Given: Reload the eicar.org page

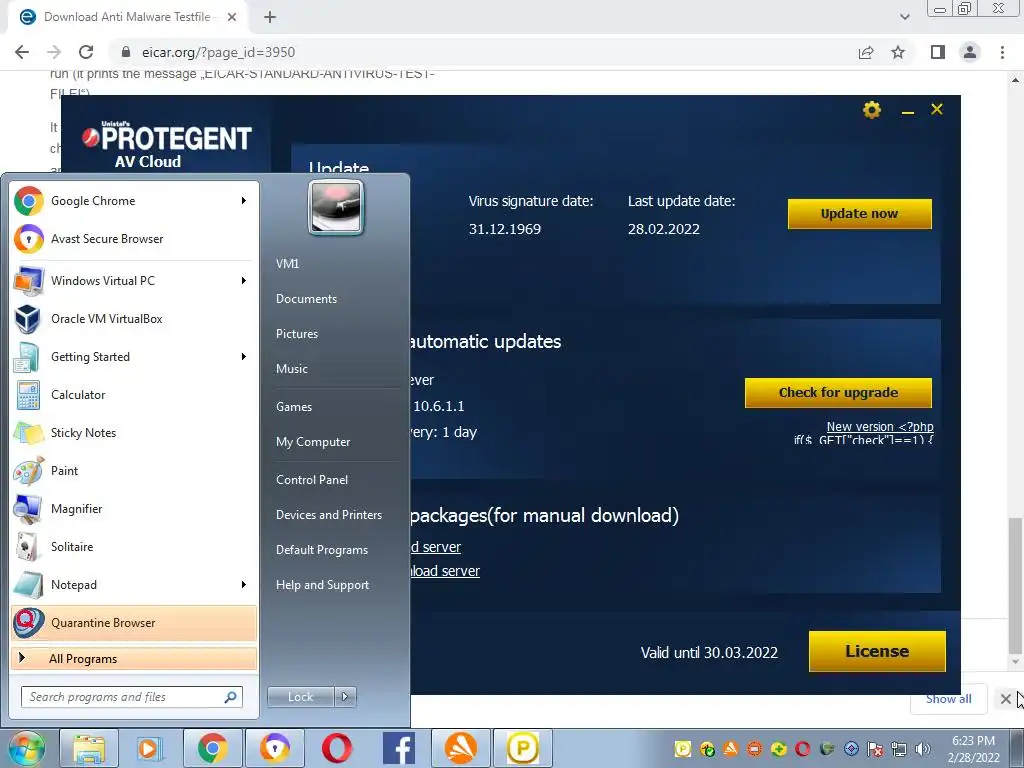Looking at the screenshot, I should (x=86, y=52).
